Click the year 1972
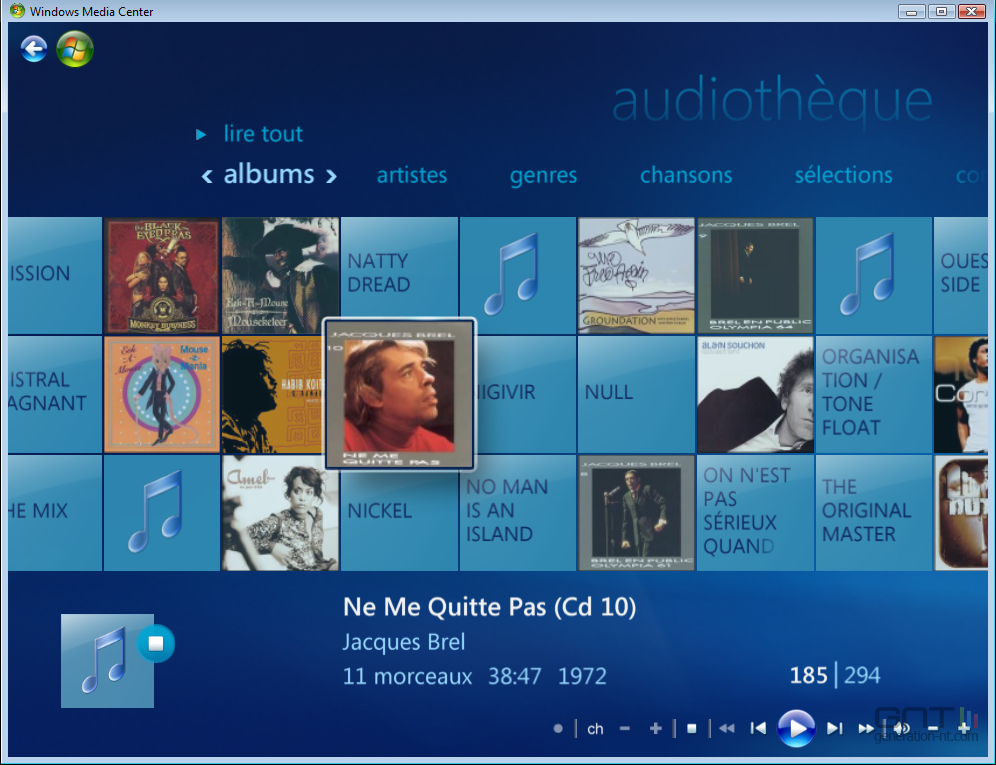Viewport: 996px width, 765px height. click(x=582, y=676)
